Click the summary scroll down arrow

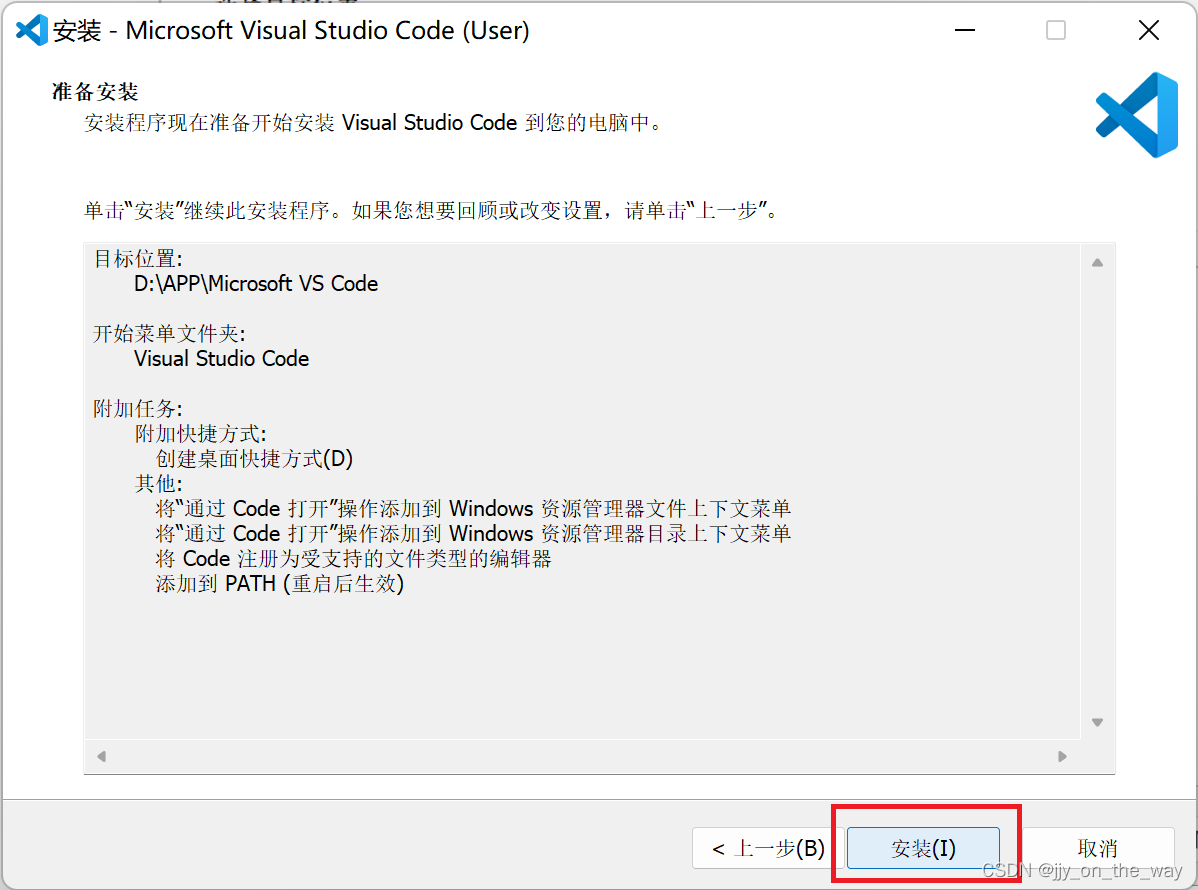(1097, 723)
